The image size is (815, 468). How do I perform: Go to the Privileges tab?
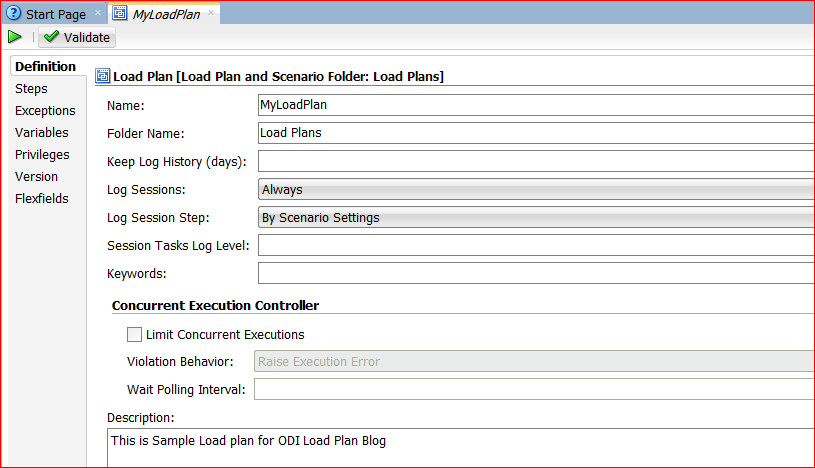[42, 155]
